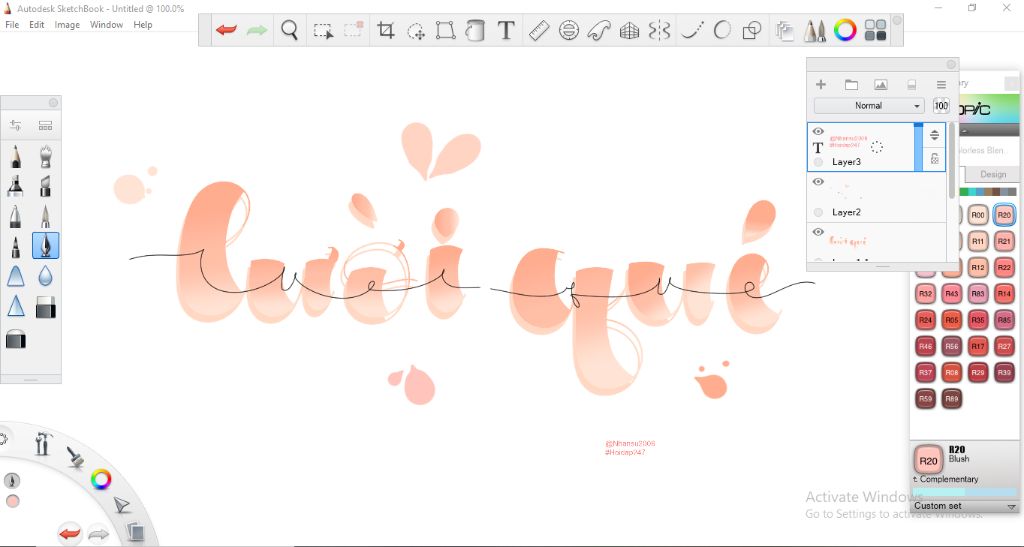Click the green Redo arrow in top toolbar

(x=257, y=30)
